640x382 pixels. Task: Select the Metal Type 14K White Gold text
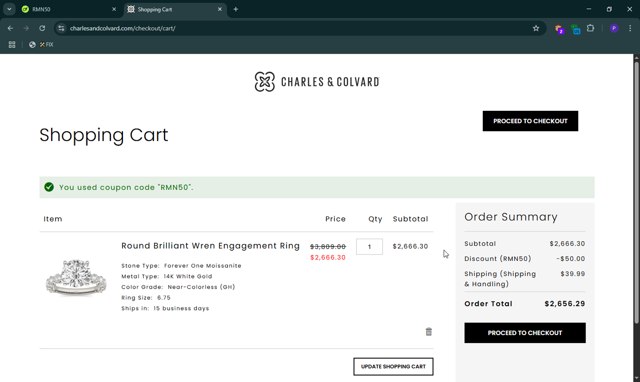[167, 276]
